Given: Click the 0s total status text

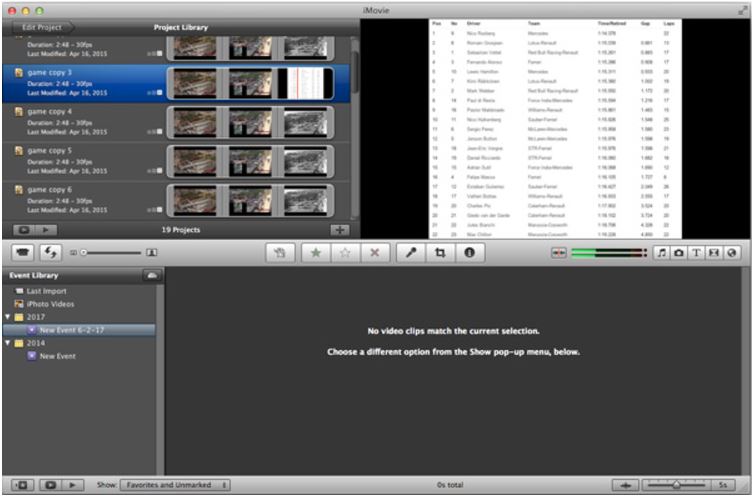Looking at the screenshot, I should click(x=450, y=485).
